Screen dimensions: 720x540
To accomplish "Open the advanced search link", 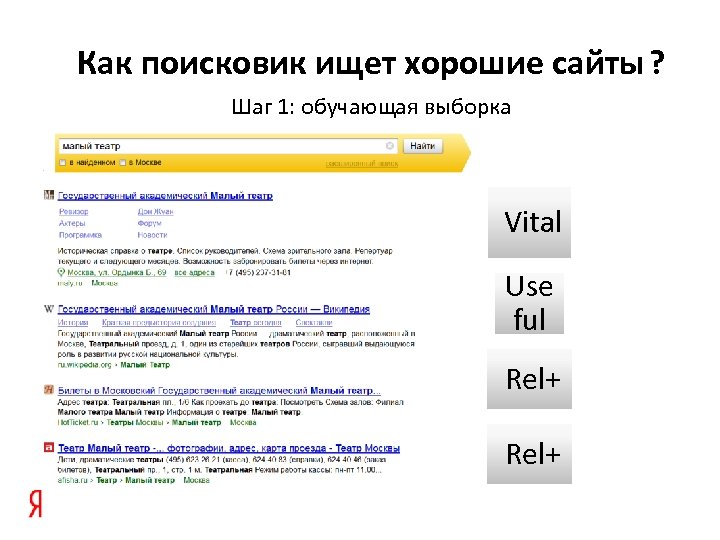I will (x=362, y=163).
